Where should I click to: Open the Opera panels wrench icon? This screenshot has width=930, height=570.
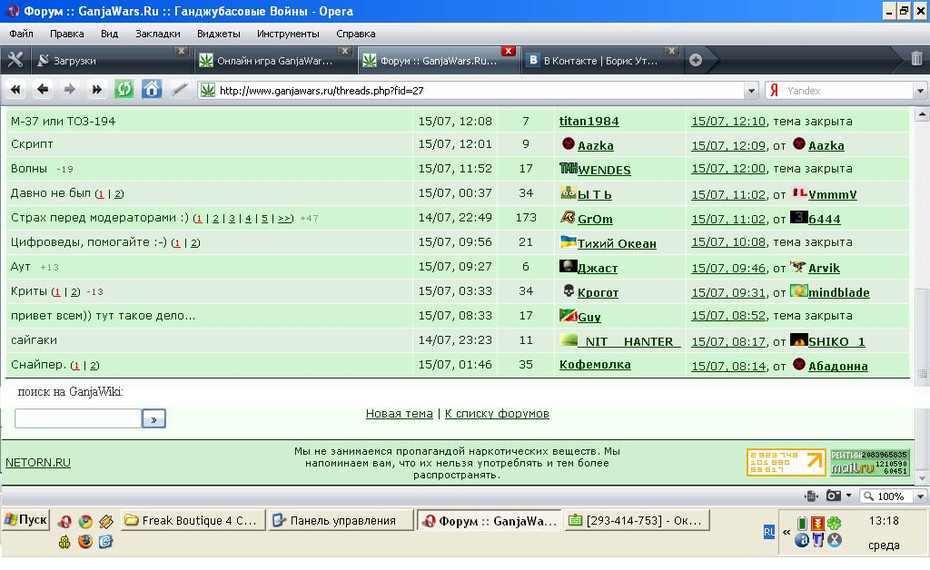click(15, 59)
